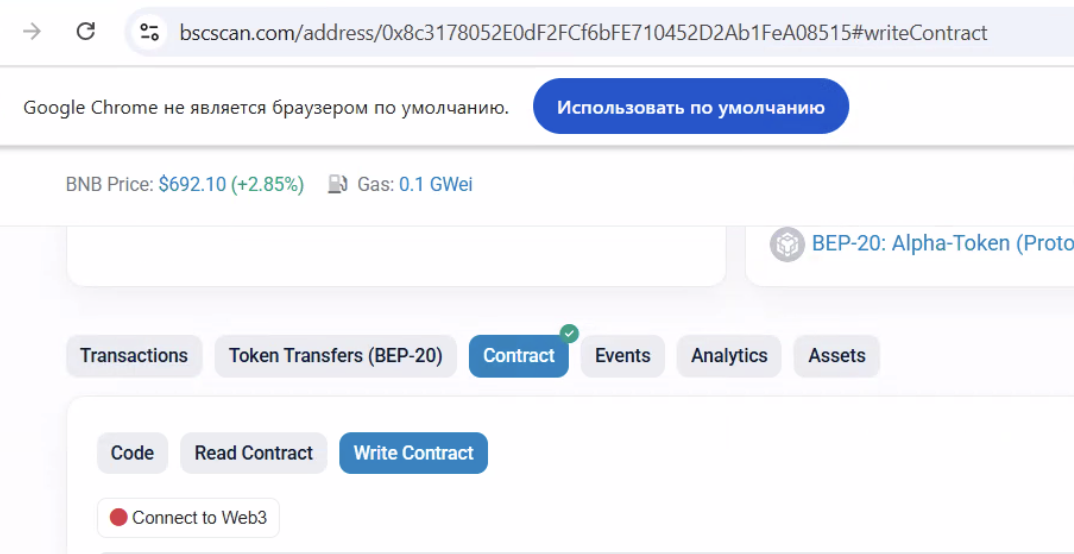Open the Events tab
The width and height of the screenshot is (1074, 554).
tap(623, 356)
